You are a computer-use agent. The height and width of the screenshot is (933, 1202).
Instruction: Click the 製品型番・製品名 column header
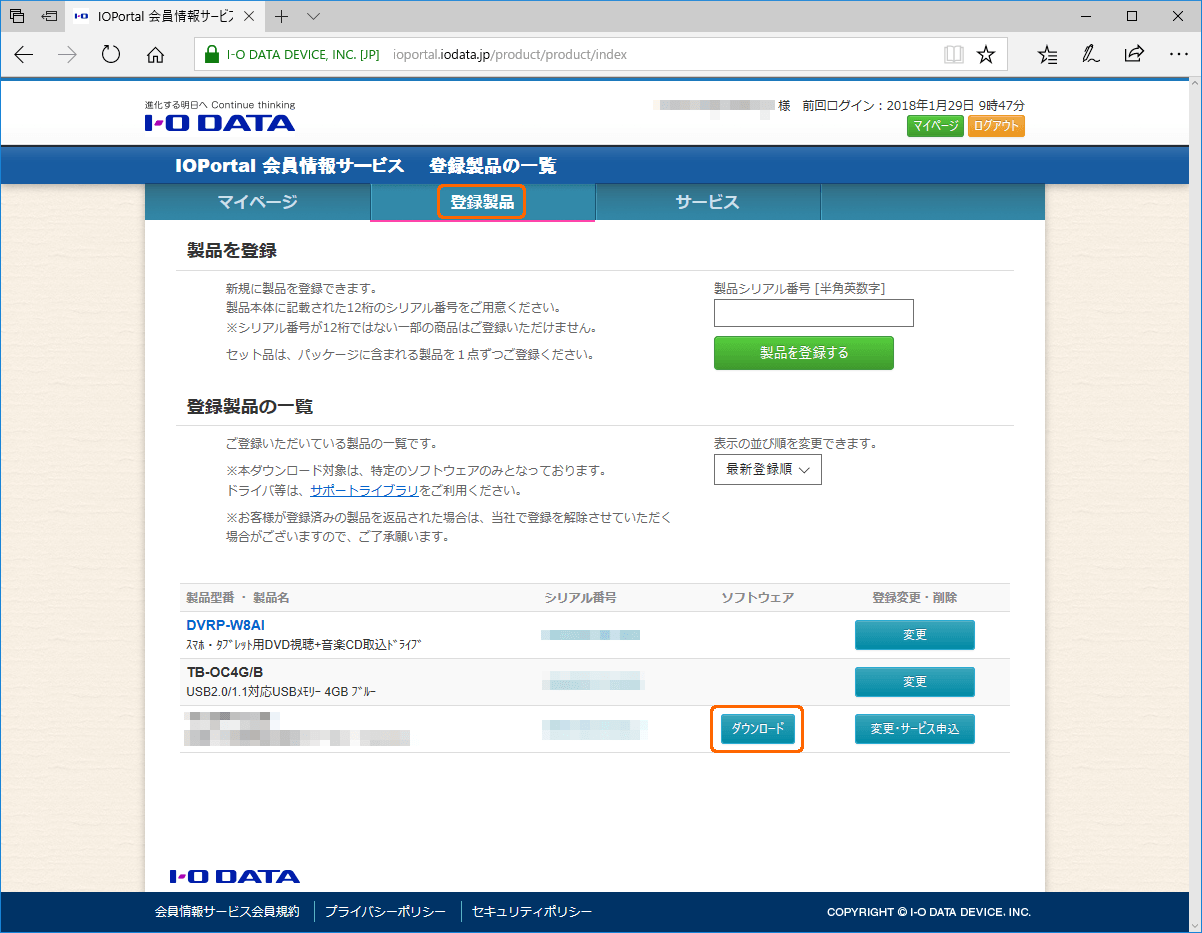point(238,598)
